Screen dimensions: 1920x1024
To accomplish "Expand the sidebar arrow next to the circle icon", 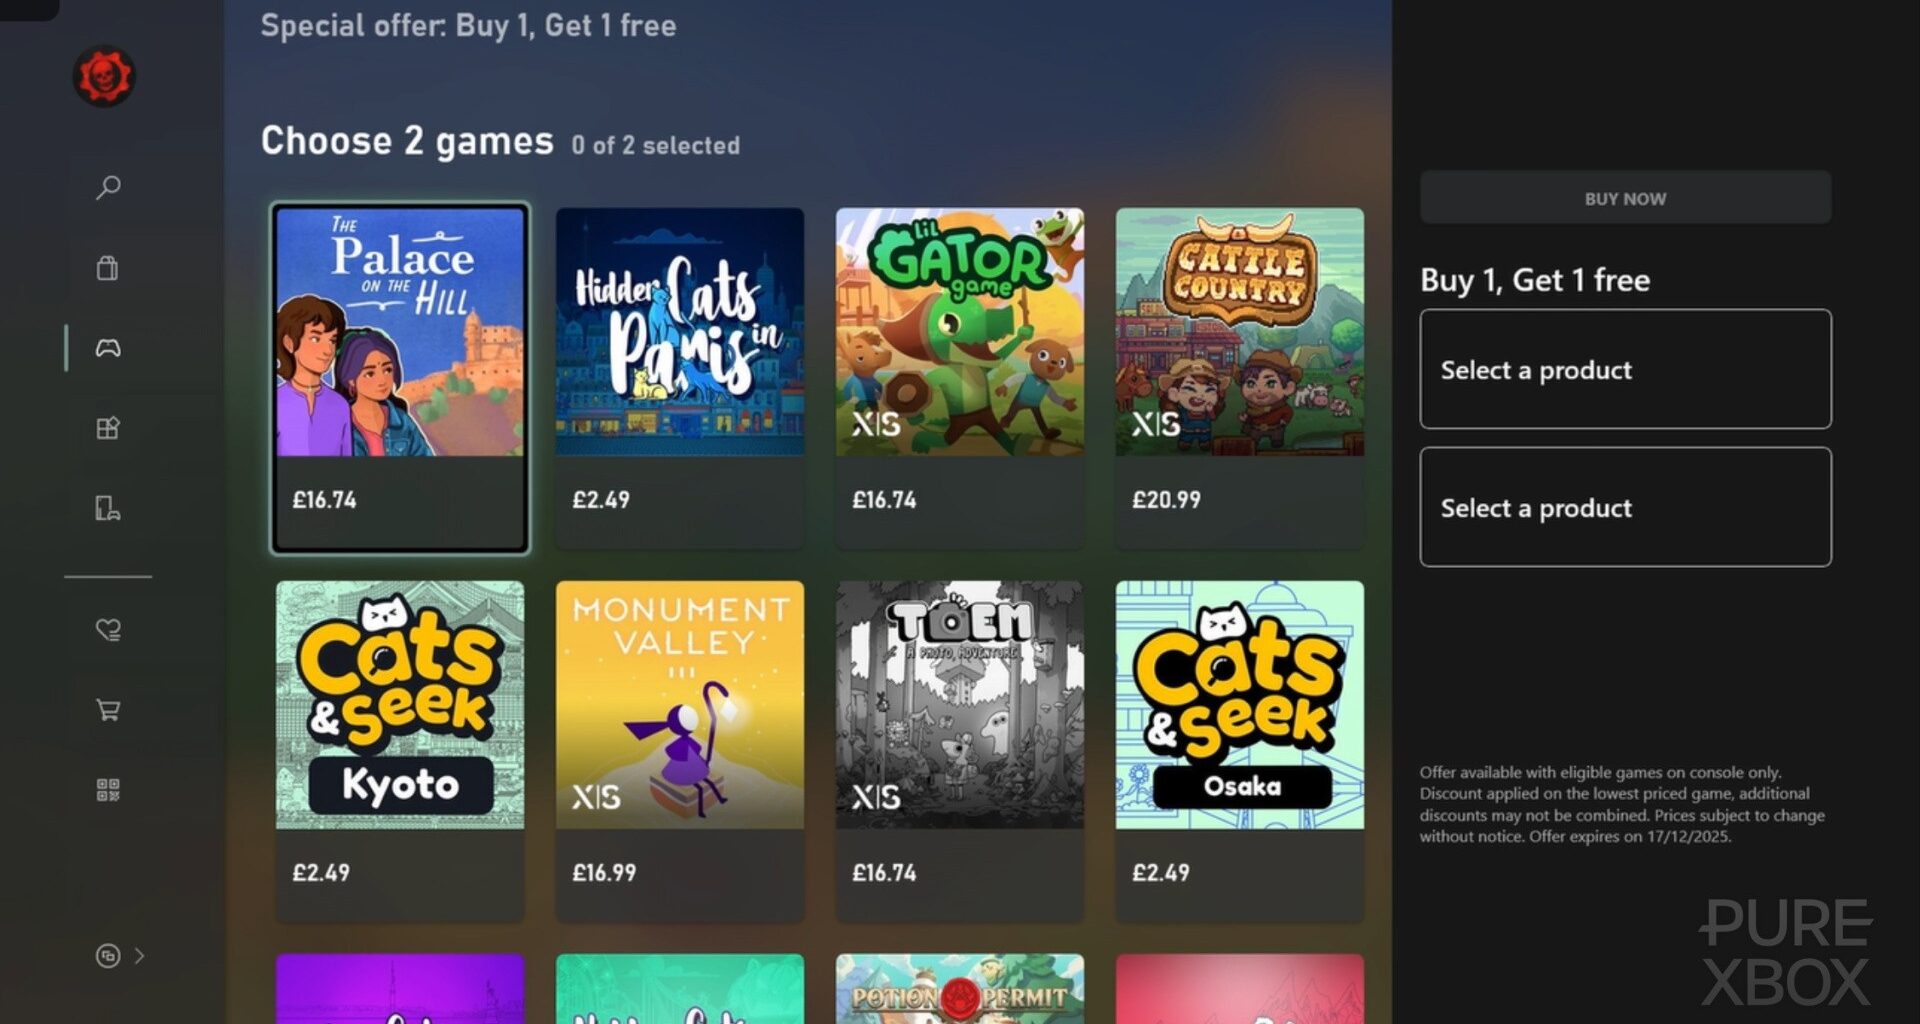I will pyautogui.click(x=139, y=956).
